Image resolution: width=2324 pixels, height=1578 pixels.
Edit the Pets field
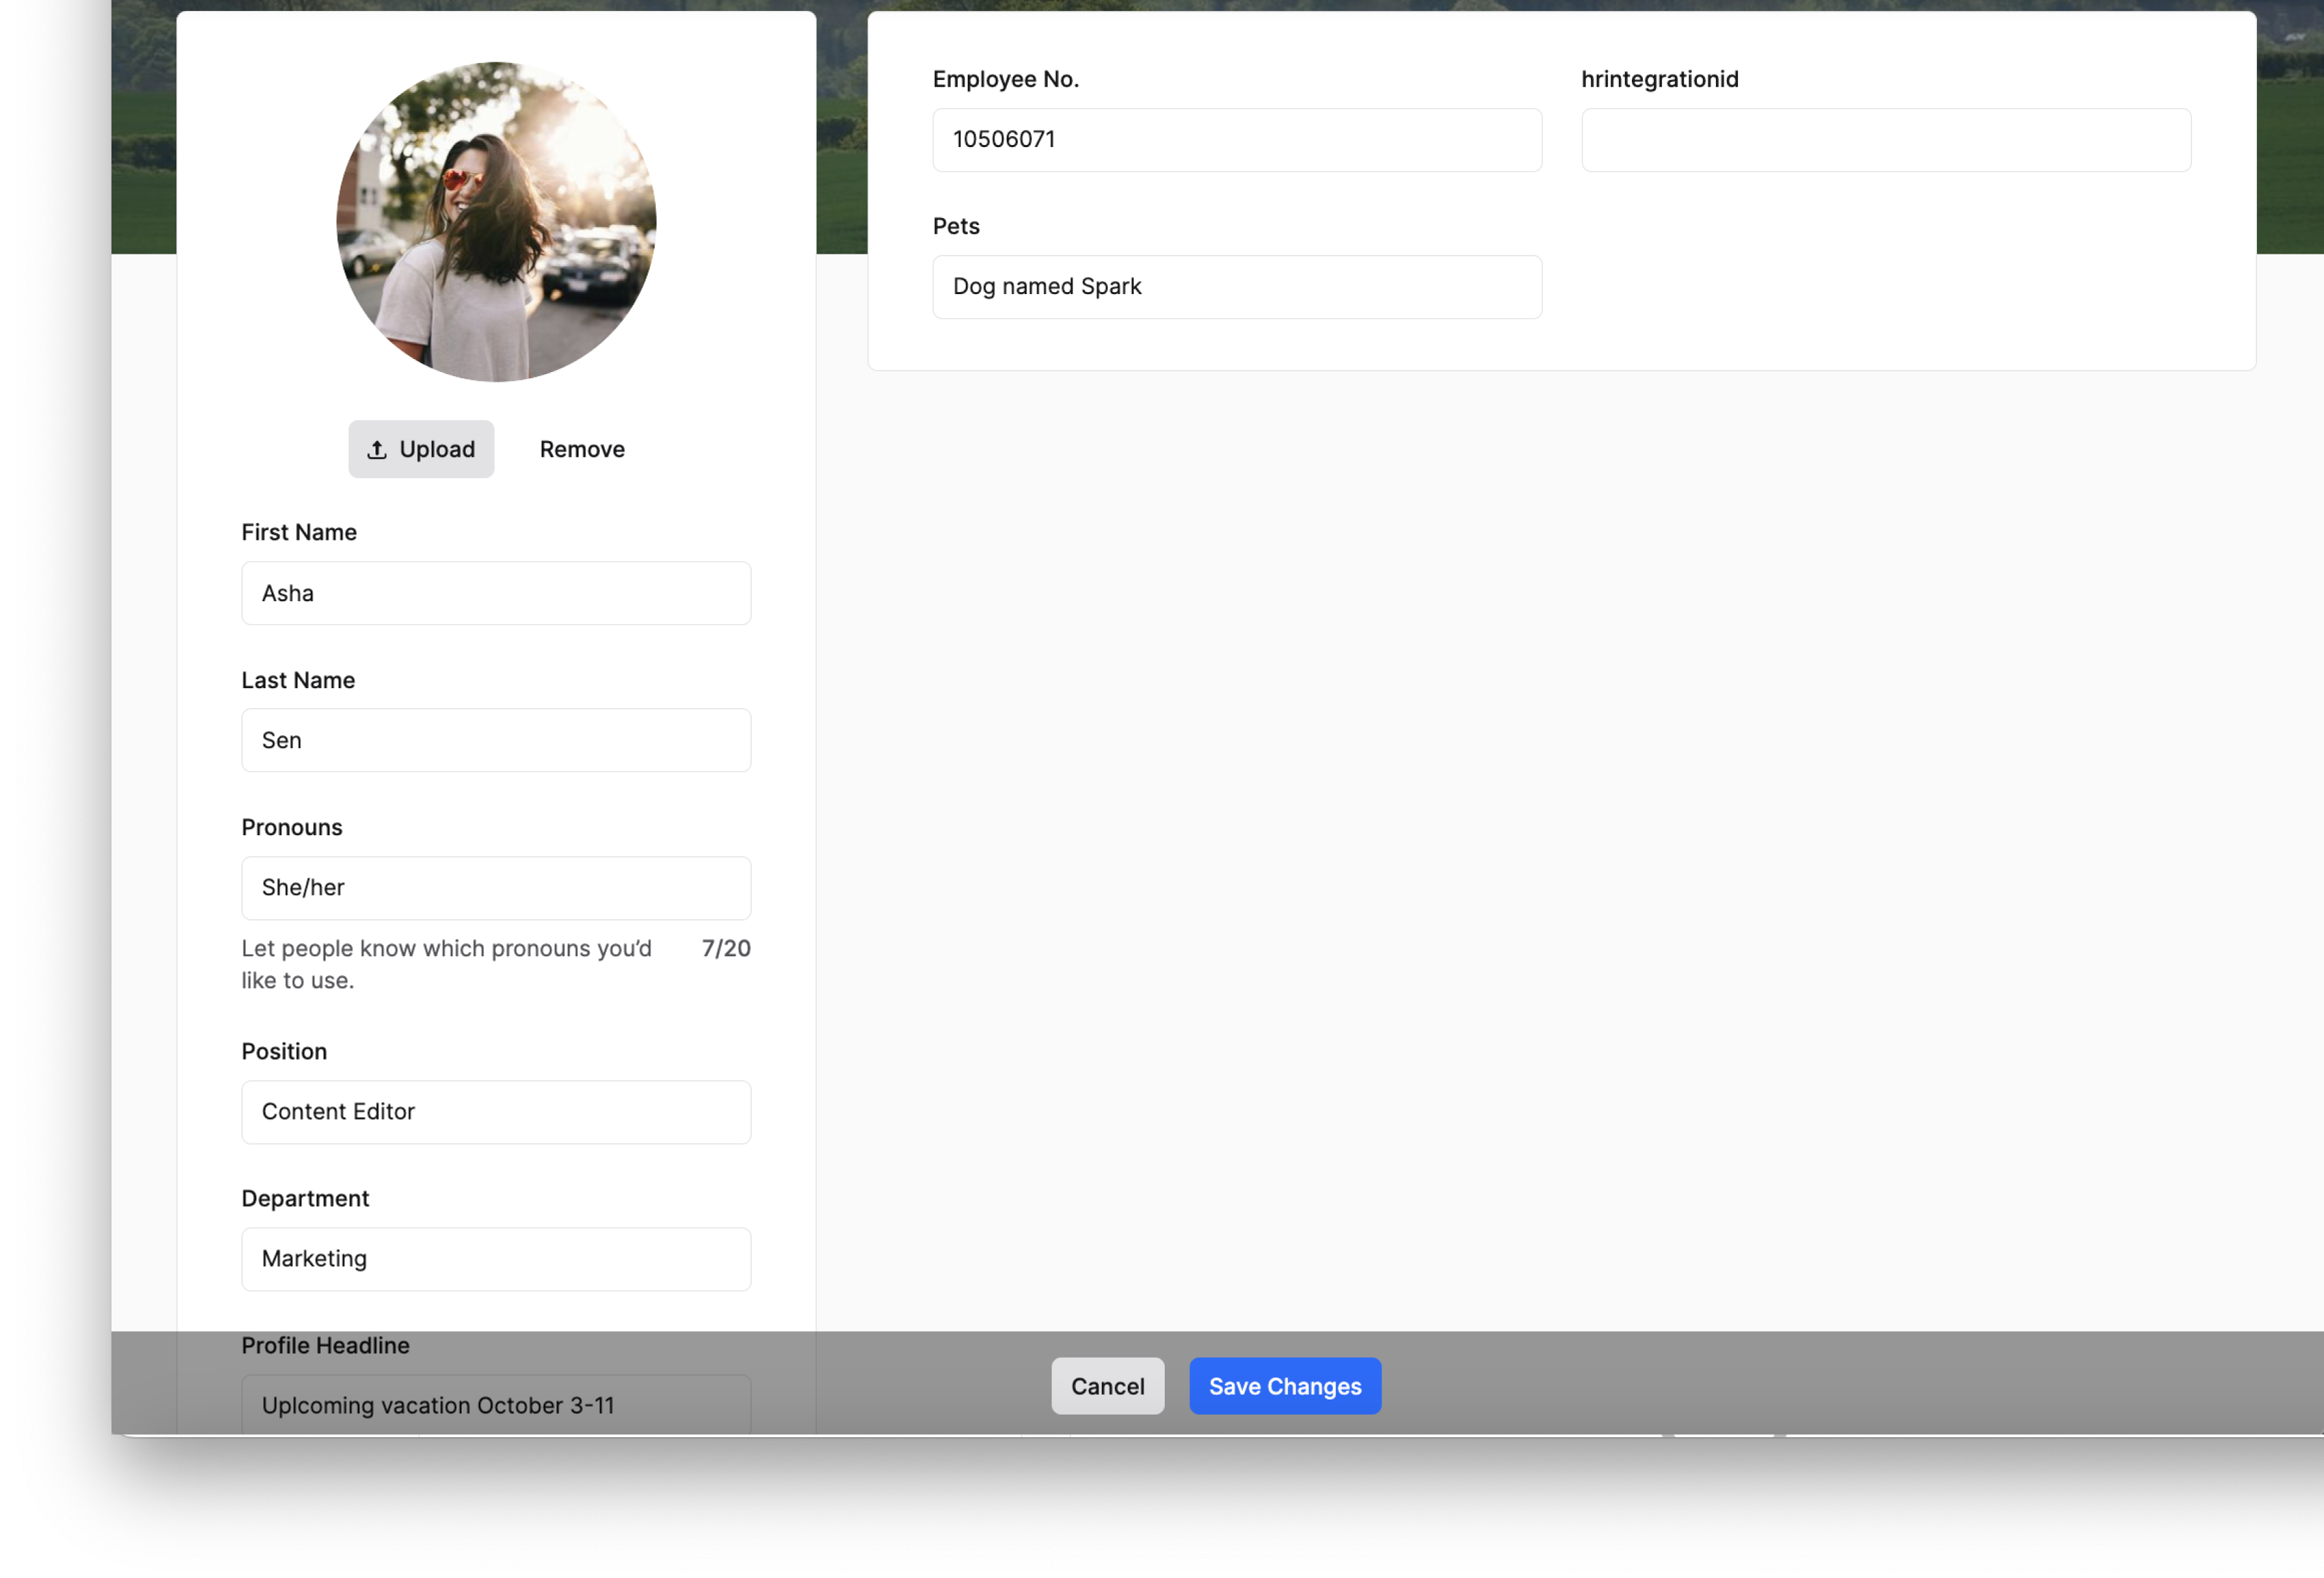[x=1237, y=287]
